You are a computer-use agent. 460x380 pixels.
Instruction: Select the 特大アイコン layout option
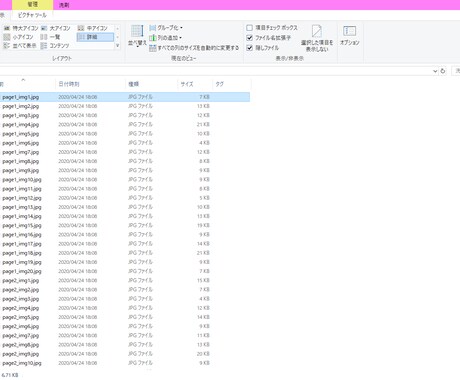click(21, 28)
